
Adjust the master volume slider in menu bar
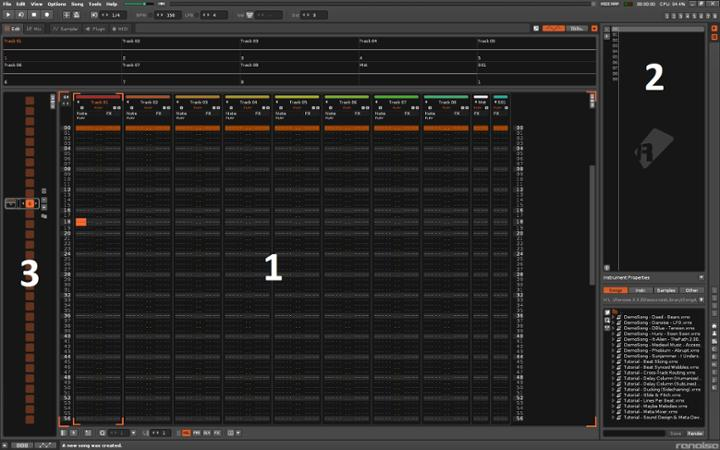click(139, 4)
